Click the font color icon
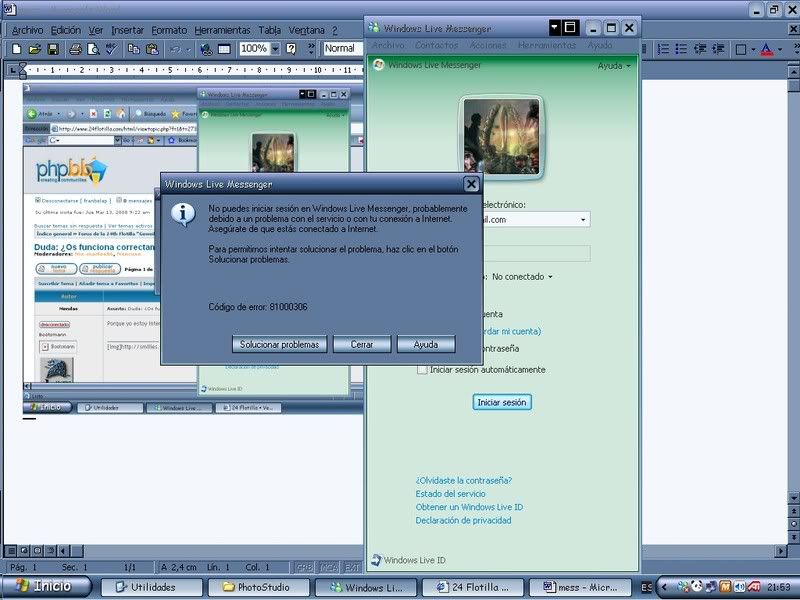Viewport: 800px width, 600px height. click(x=766, y=49)
